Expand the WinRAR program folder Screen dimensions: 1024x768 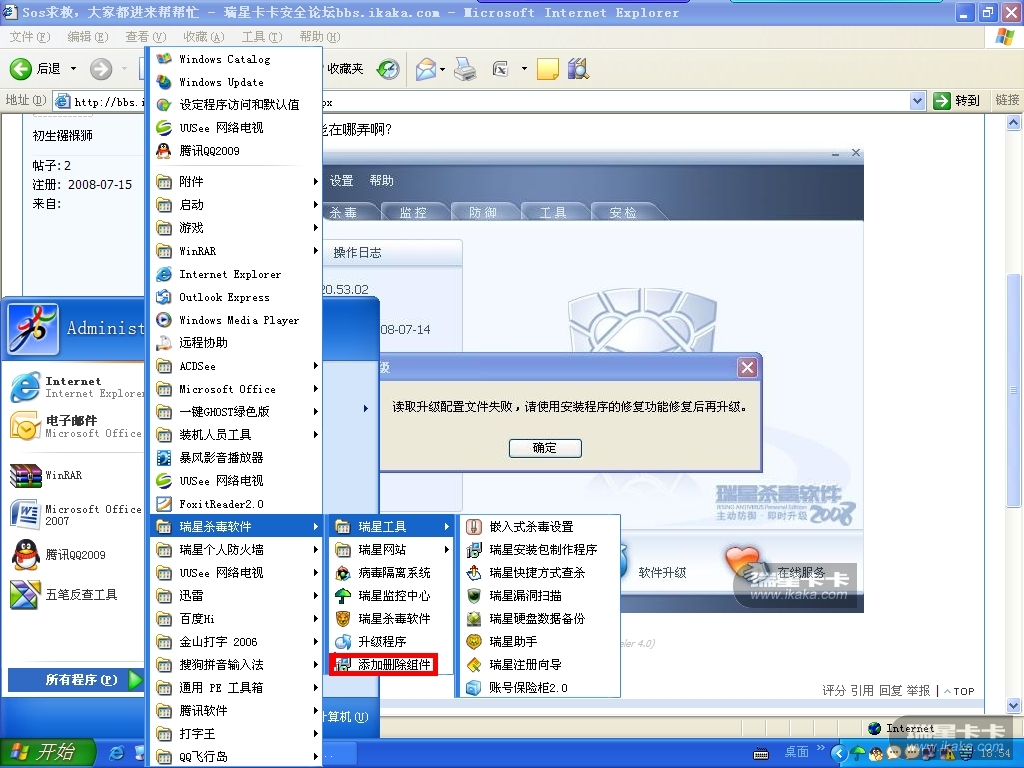(x=235, y=251)
